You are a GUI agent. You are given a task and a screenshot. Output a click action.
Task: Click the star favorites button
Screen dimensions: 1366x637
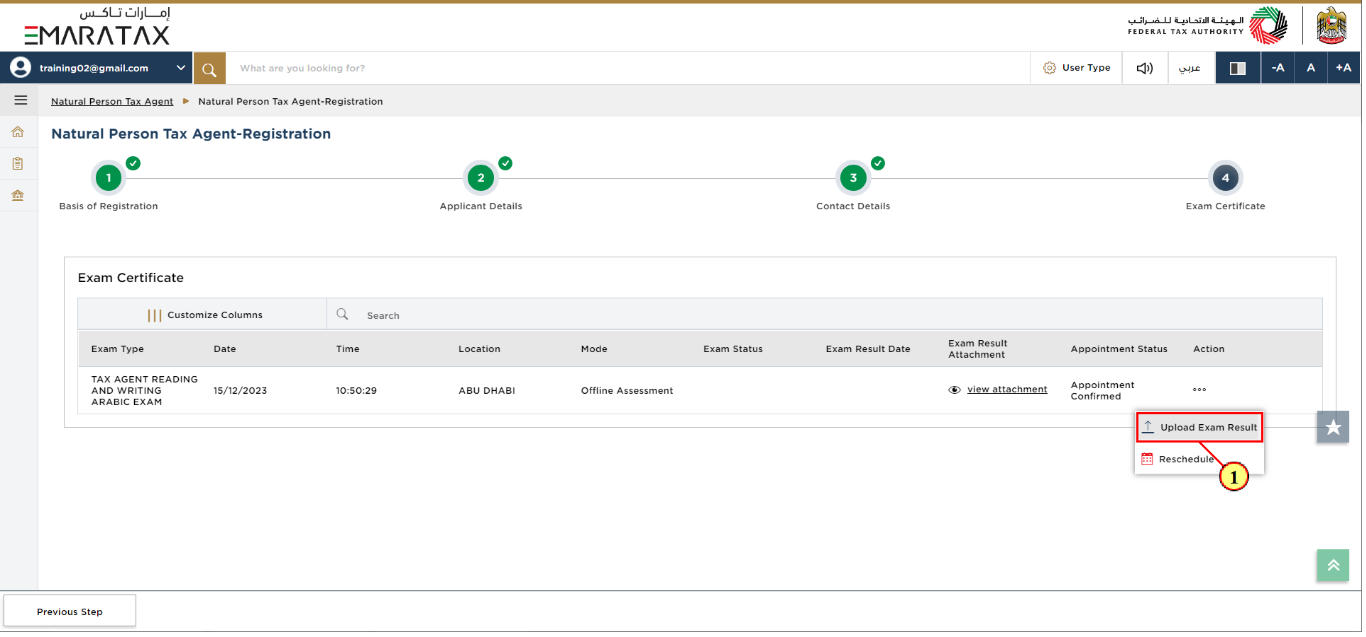(x=1333, y=427)
